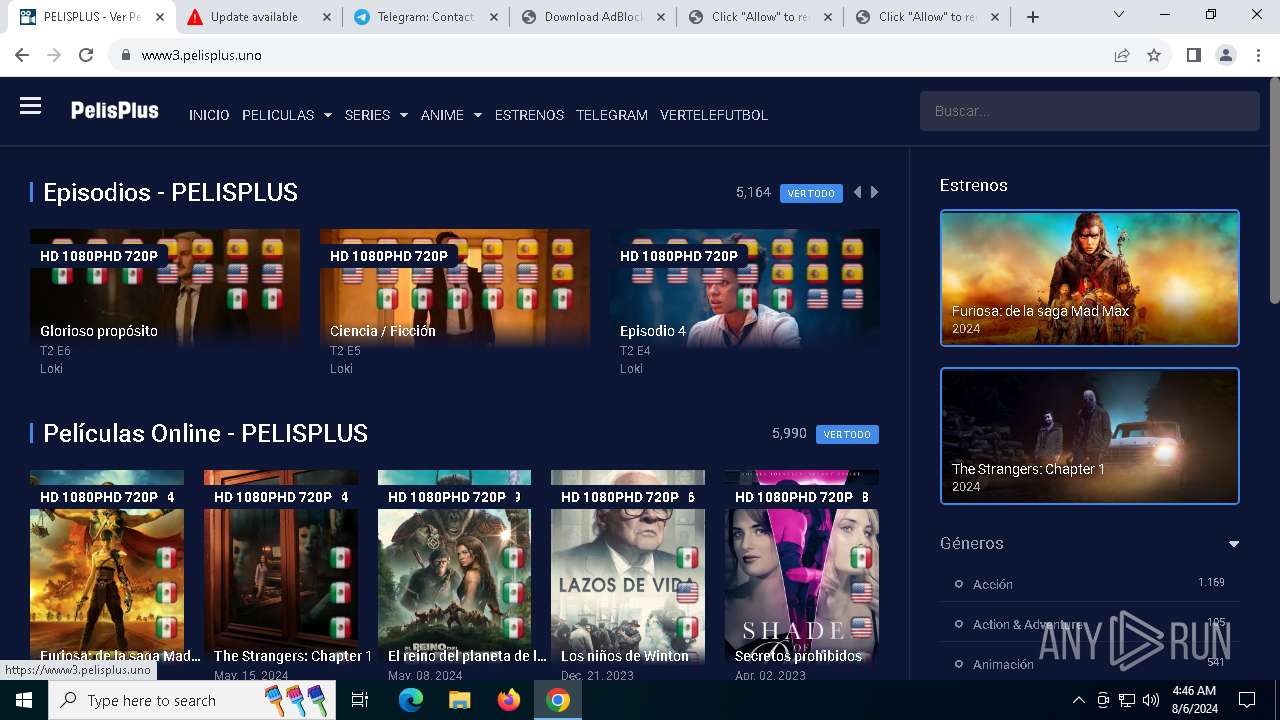The image size is (1280, 720).
Task: Show previous episodes with left arrow
Action: (x=857, y=192)
